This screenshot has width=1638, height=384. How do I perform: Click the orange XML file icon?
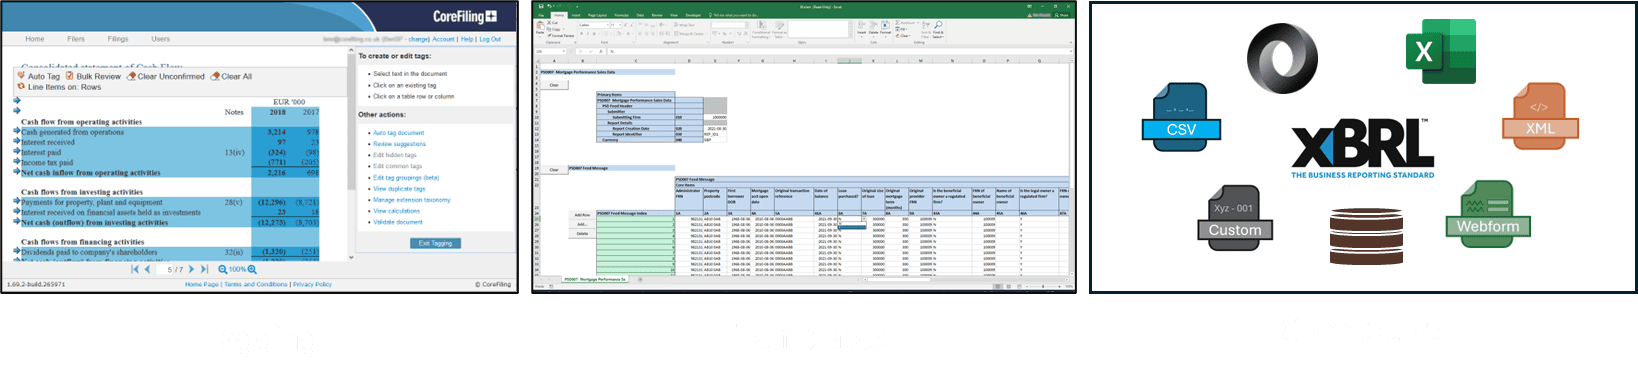(1540, 117)
